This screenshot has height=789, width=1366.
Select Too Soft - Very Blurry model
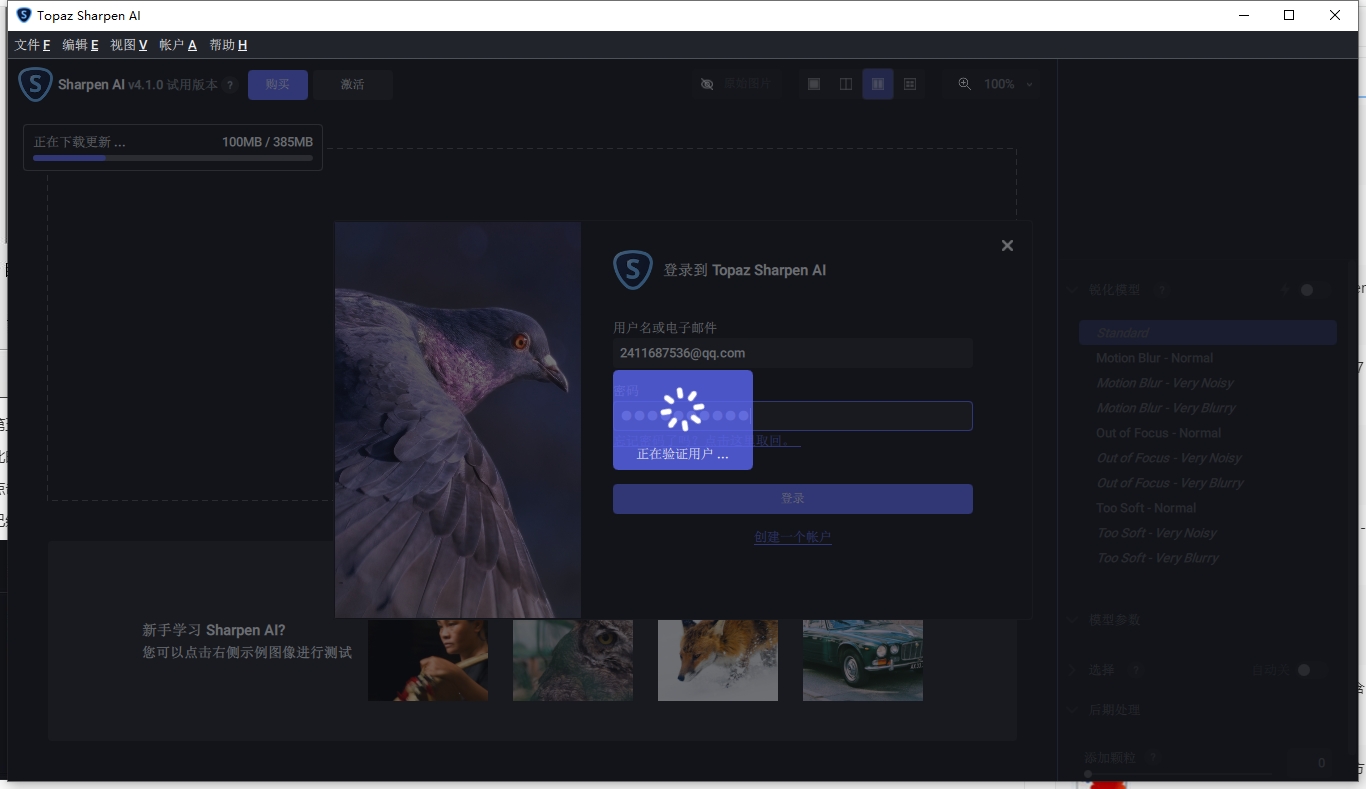click(1208, 558)
